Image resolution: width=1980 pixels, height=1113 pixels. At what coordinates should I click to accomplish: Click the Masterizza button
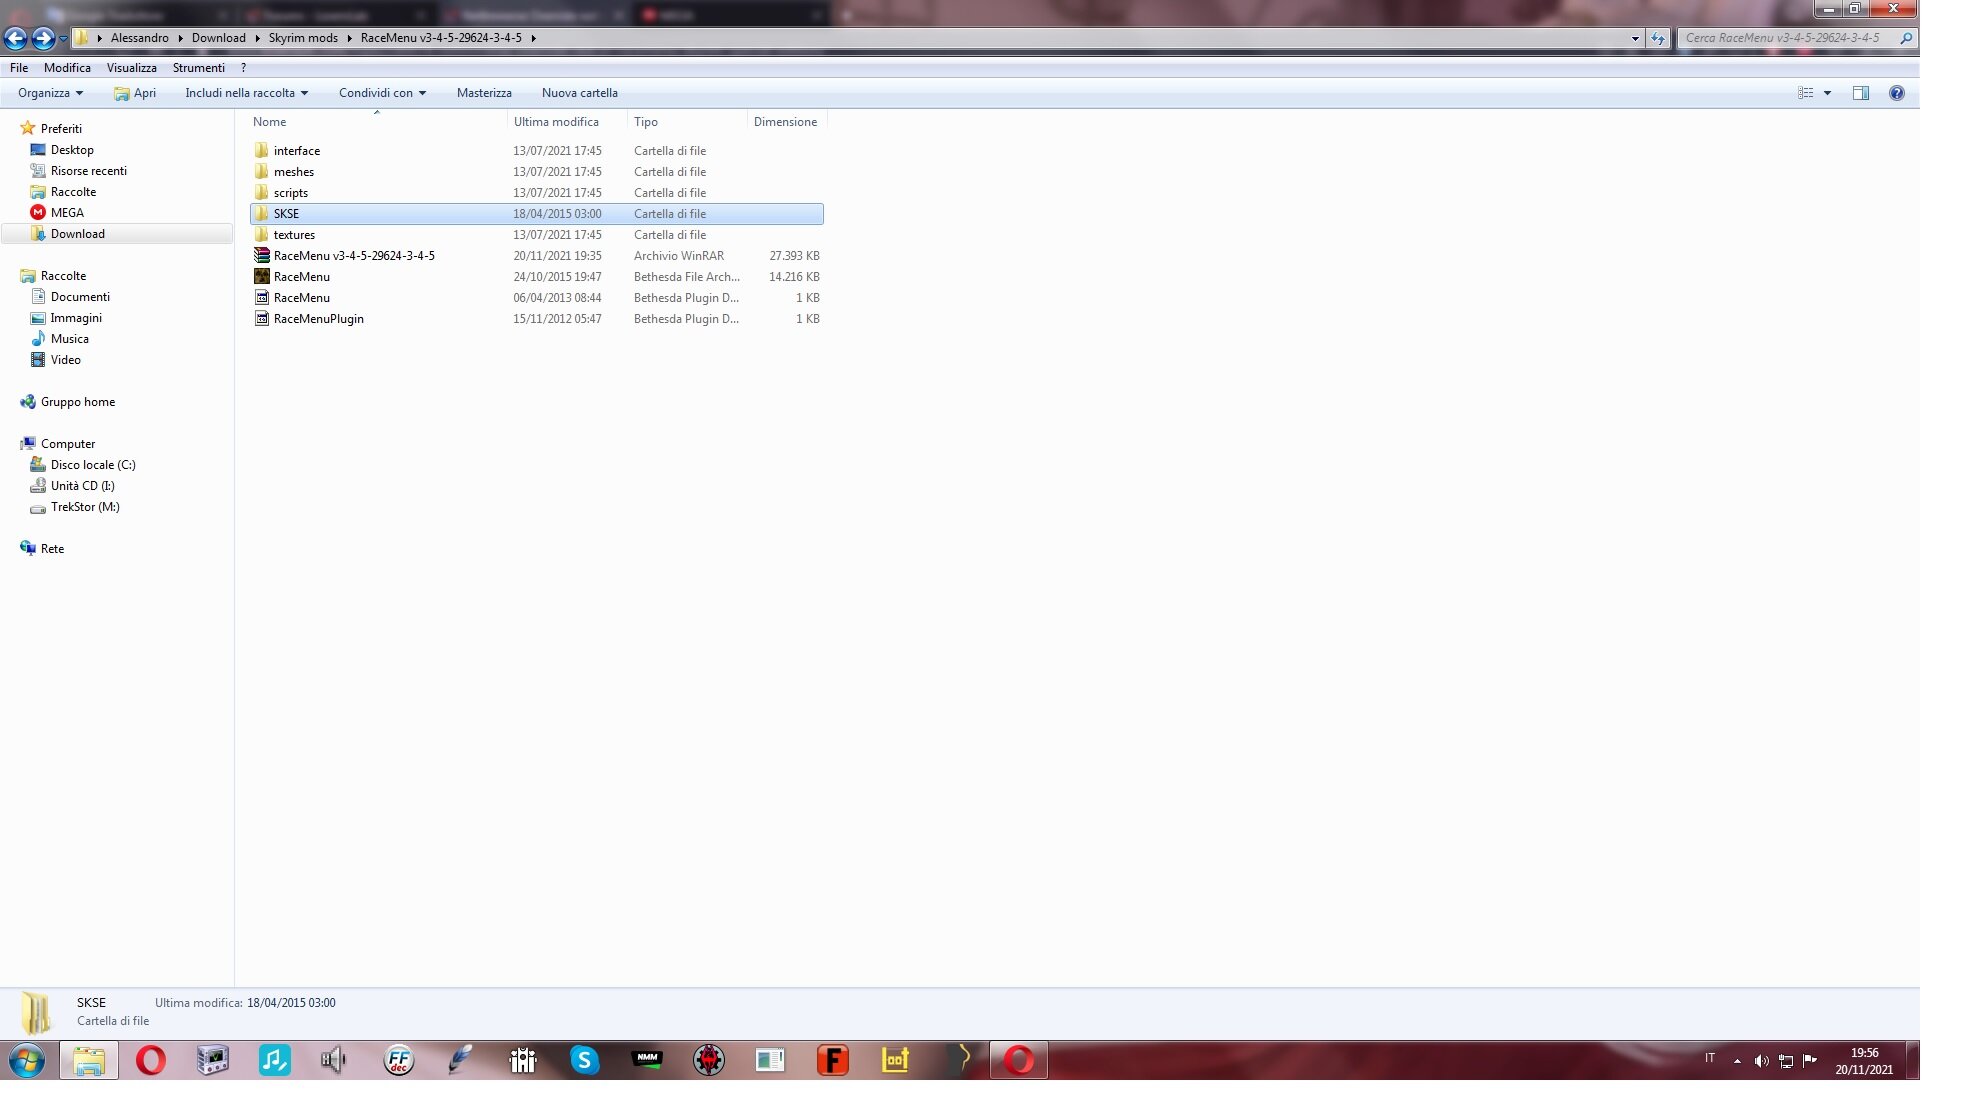(484, 93)
